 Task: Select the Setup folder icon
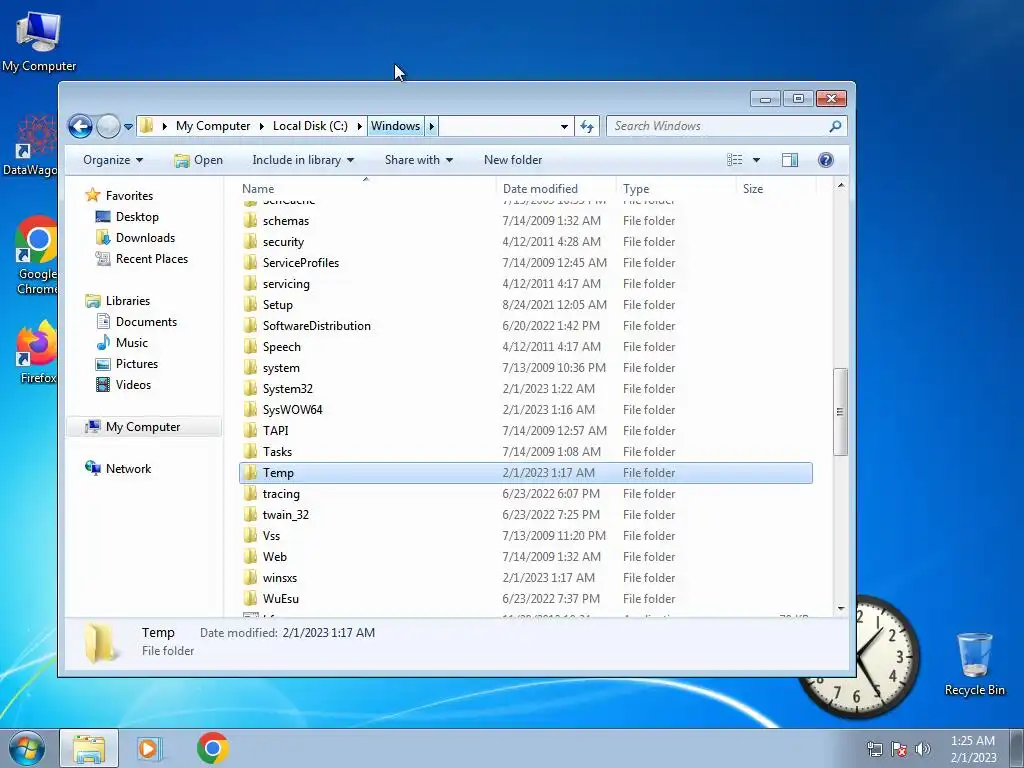(x=250, y=304)
